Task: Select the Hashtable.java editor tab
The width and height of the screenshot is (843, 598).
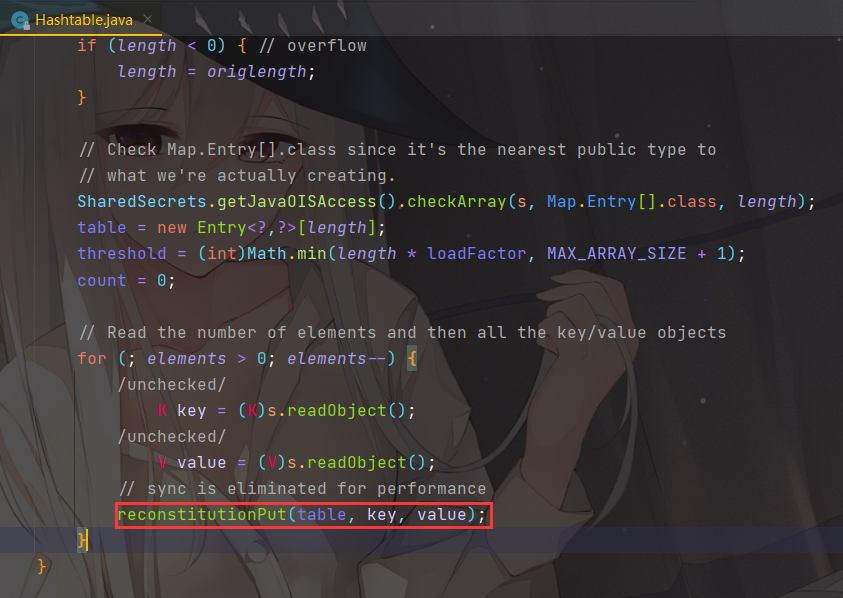Action: 81,20
